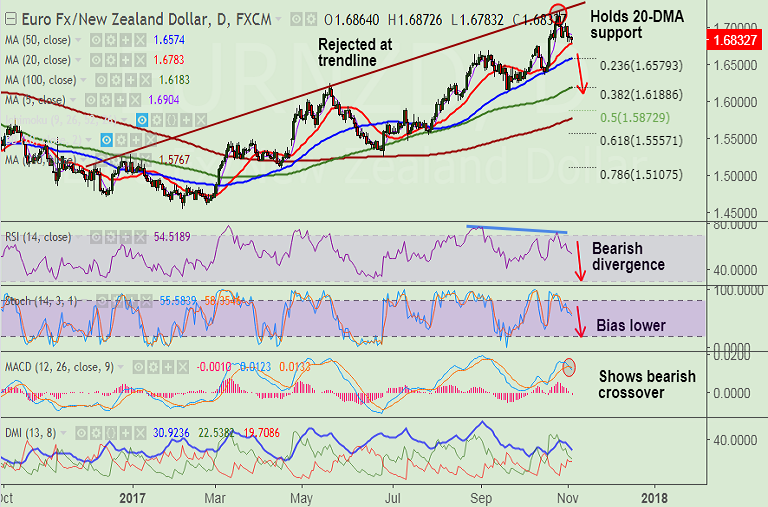Open format settings for MA (20, close)

[x=111, y=60]
